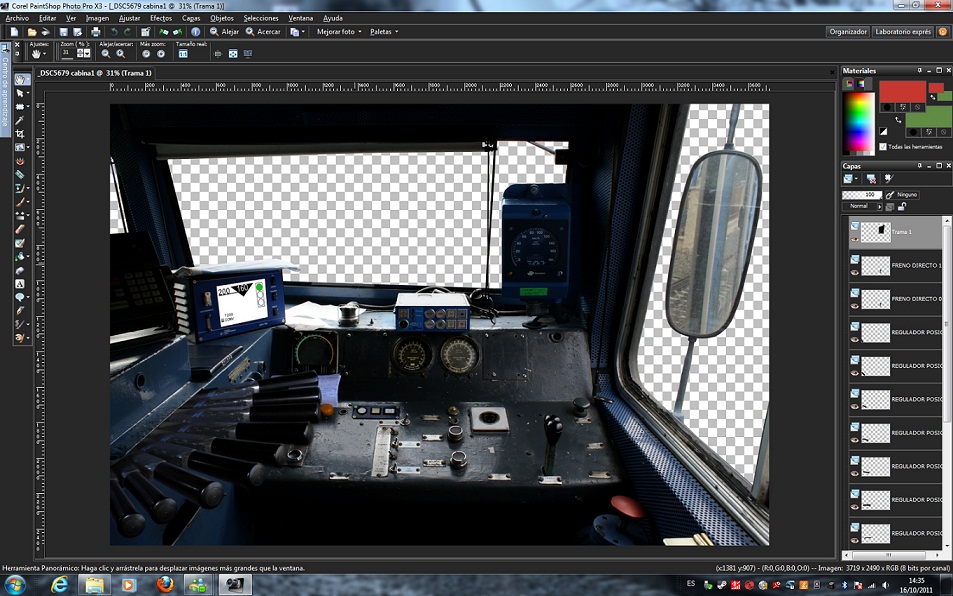Viewport: 953px width, 596px height.
Task: Select the Crop tool in the toolbox
Action: [x=20, y=133]
